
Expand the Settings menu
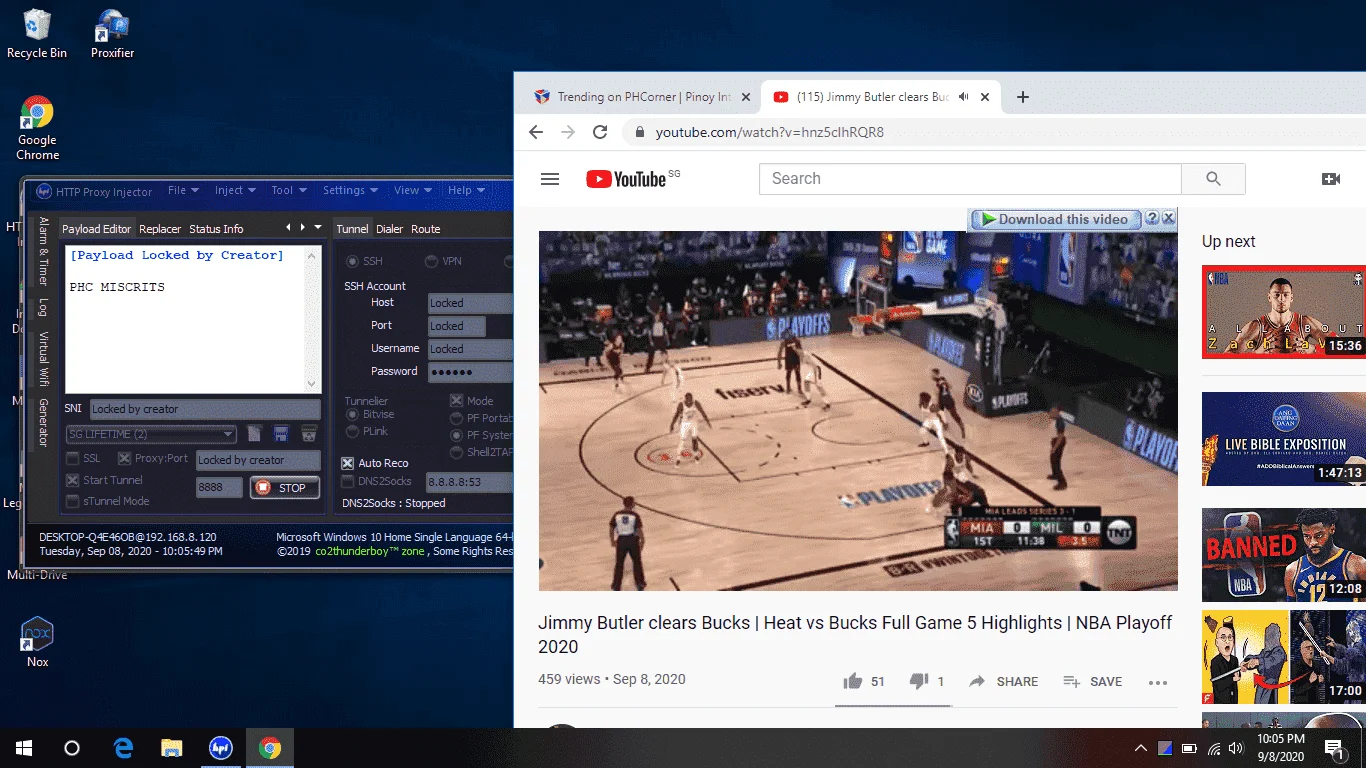tap(350, 190)
